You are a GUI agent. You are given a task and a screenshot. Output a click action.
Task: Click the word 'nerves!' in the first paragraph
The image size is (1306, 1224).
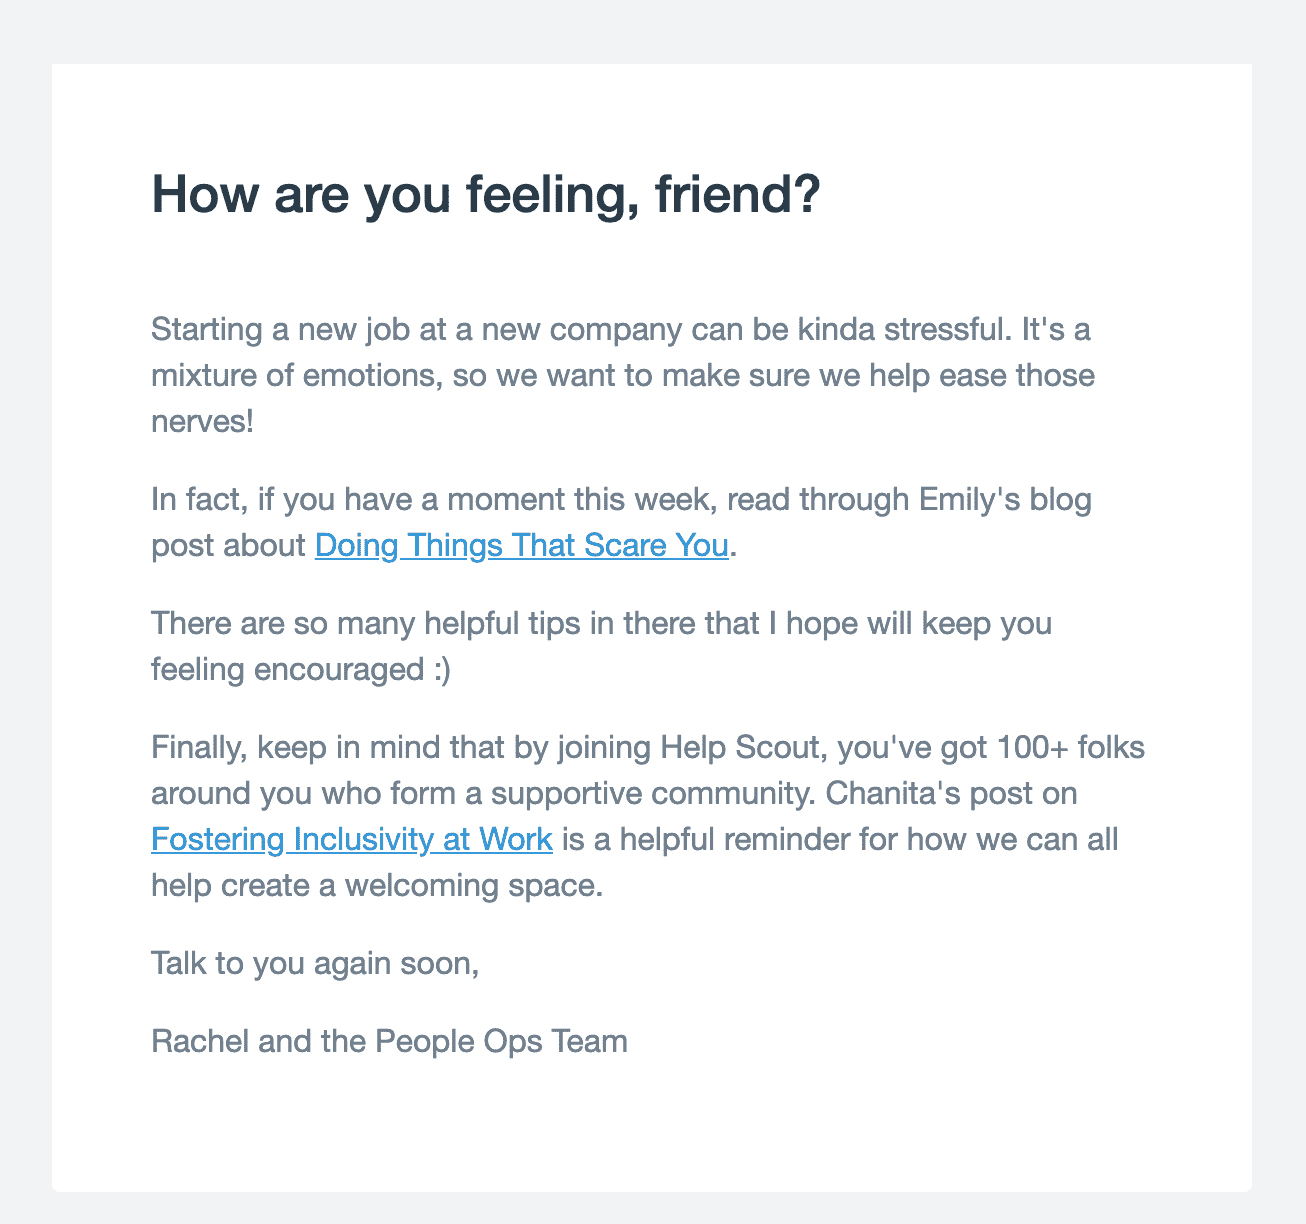(x=202, y=421)
